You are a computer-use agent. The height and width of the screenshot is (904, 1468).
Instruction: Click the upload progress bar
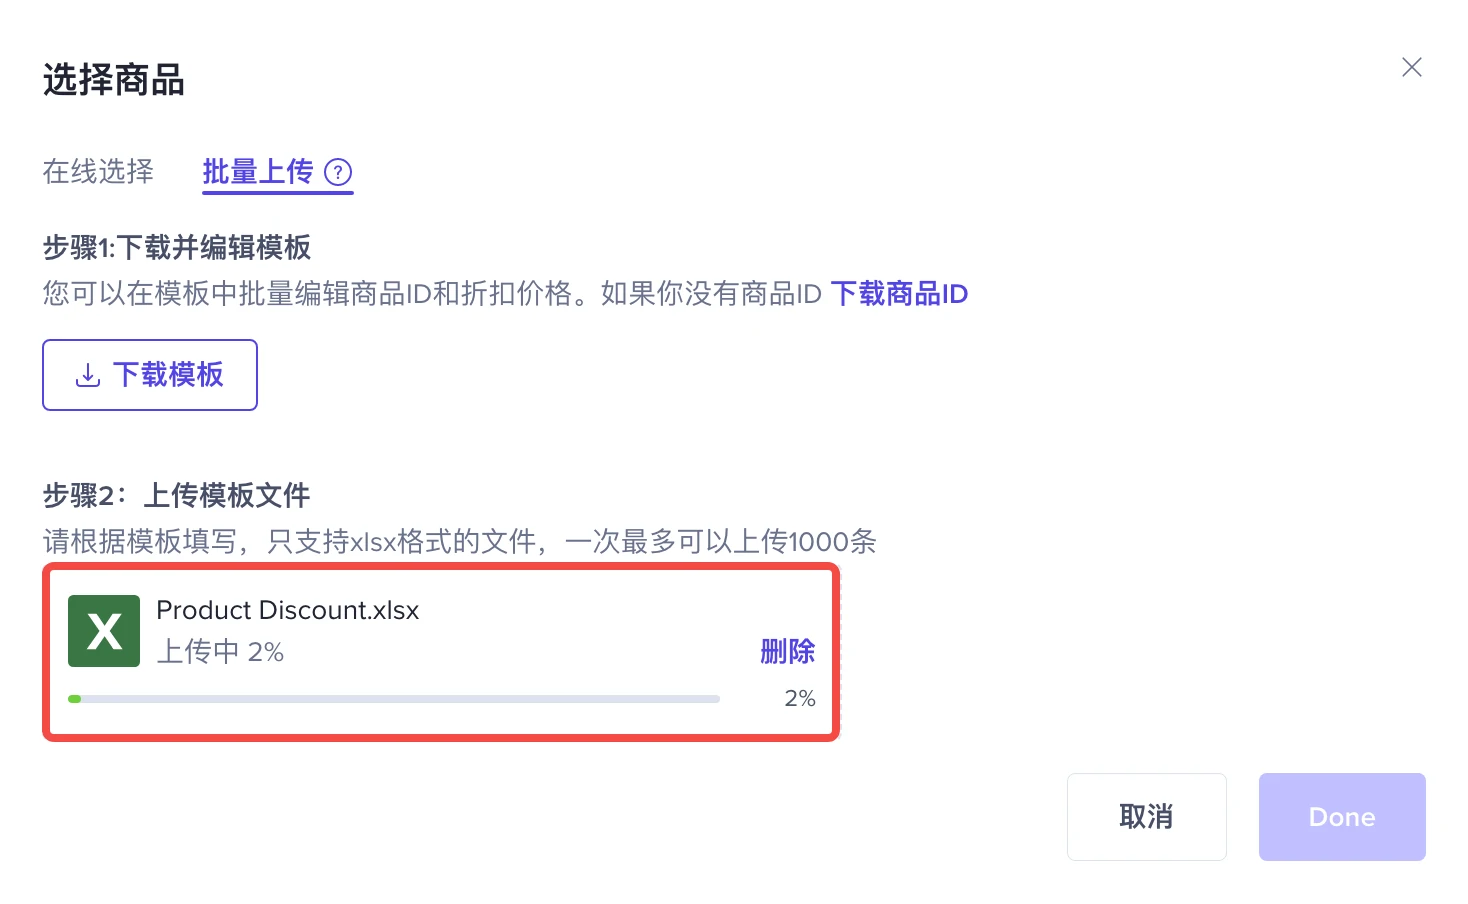point(394,698)
